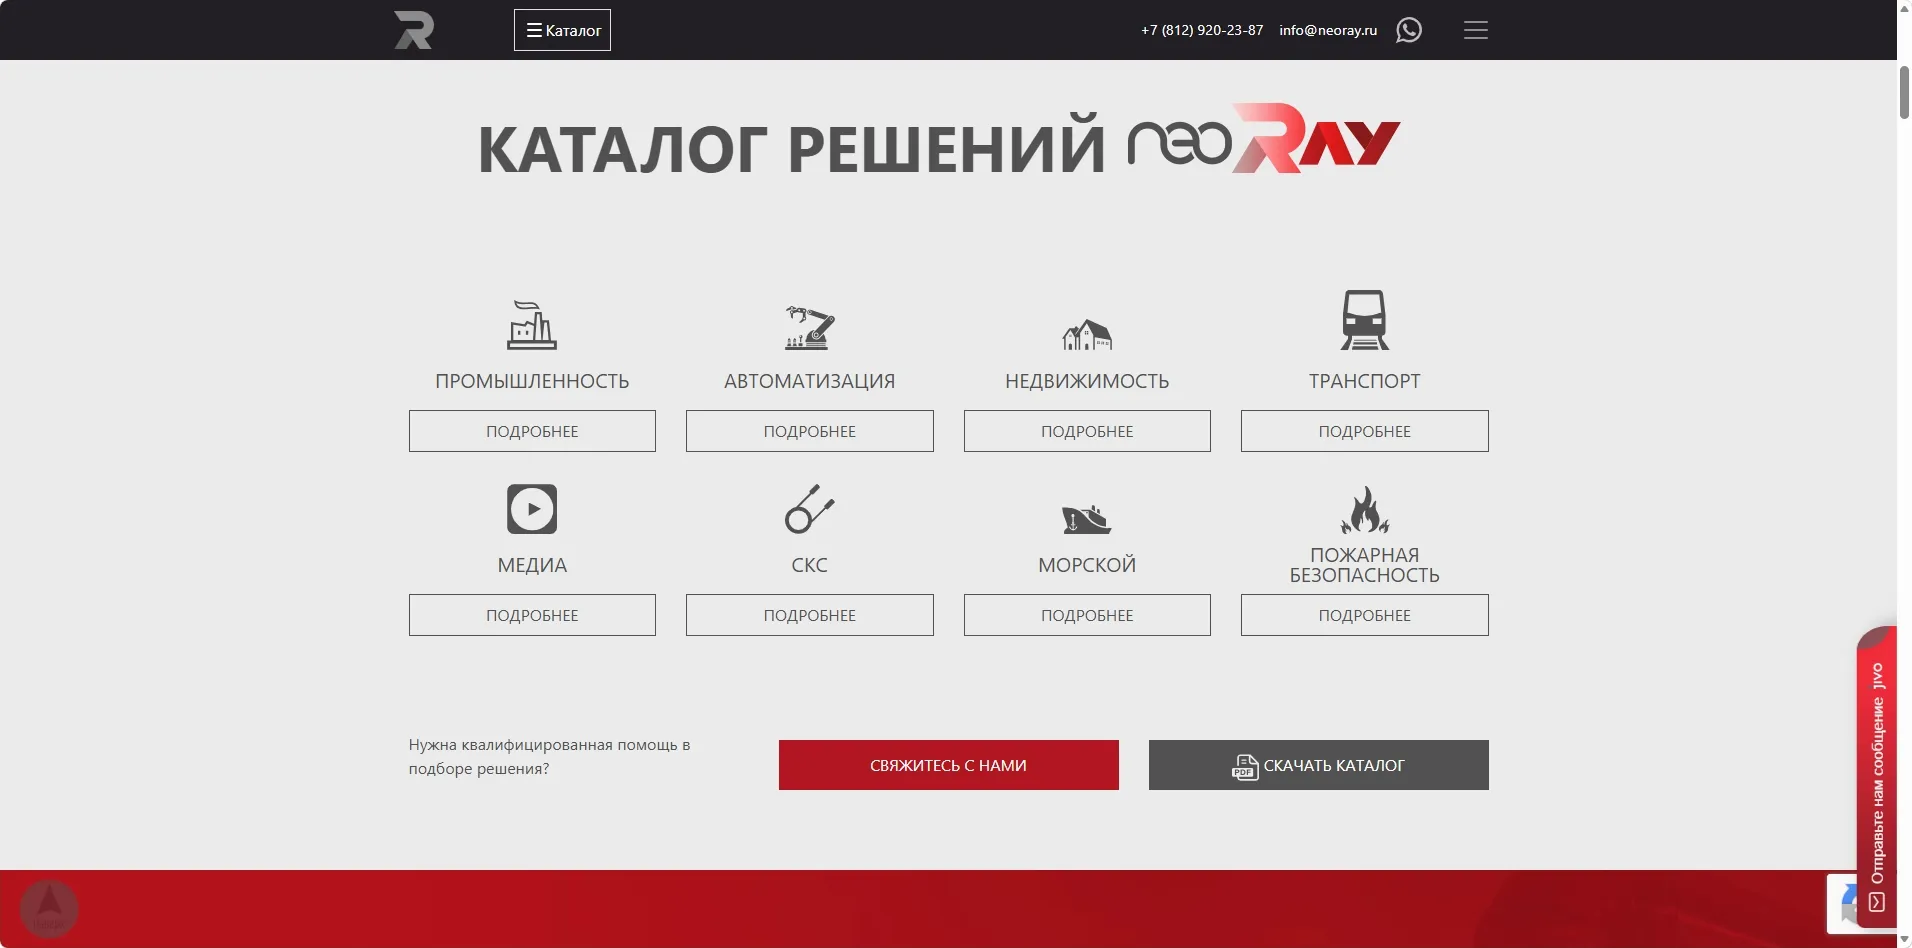Click the Скачать каталог PDF button
Viewport: 1912px width, 948px height.
point(1319,765)
